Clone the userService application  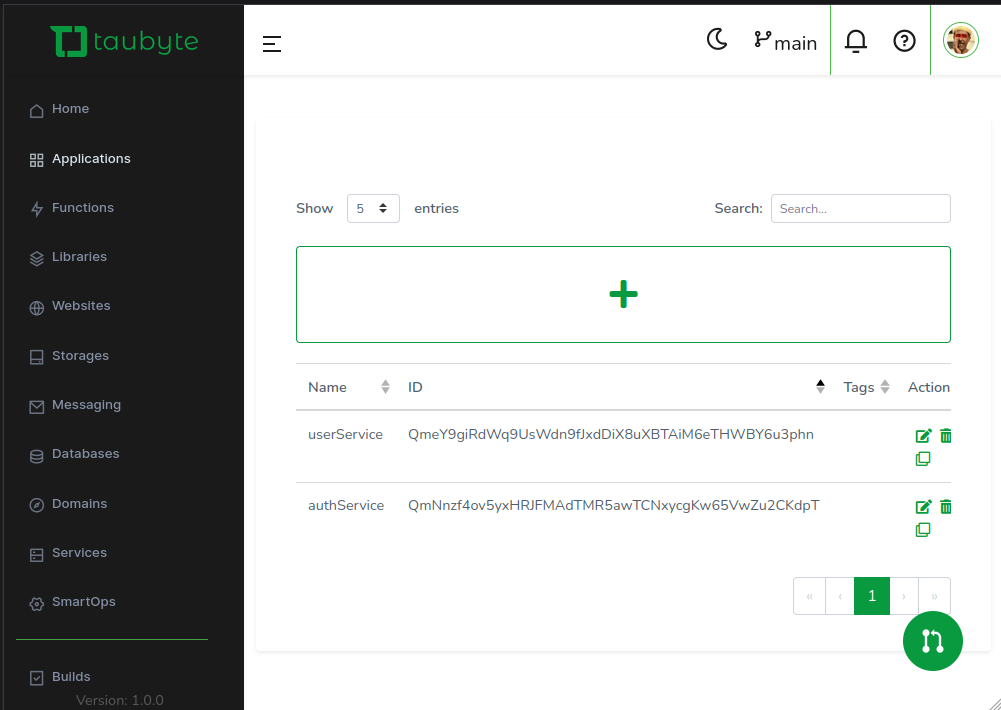point(923,459)
